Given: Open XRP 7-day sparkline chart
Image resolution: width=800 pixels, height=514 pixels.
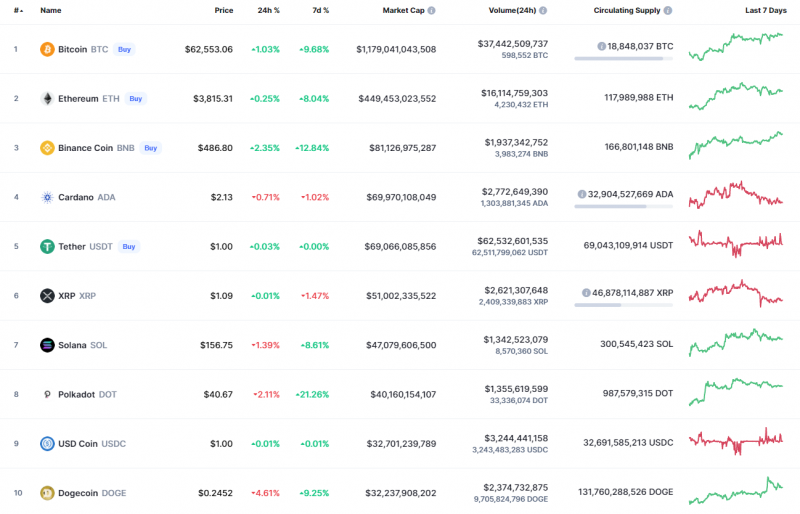Looking at the screenshot, I should tap(736, 293).
